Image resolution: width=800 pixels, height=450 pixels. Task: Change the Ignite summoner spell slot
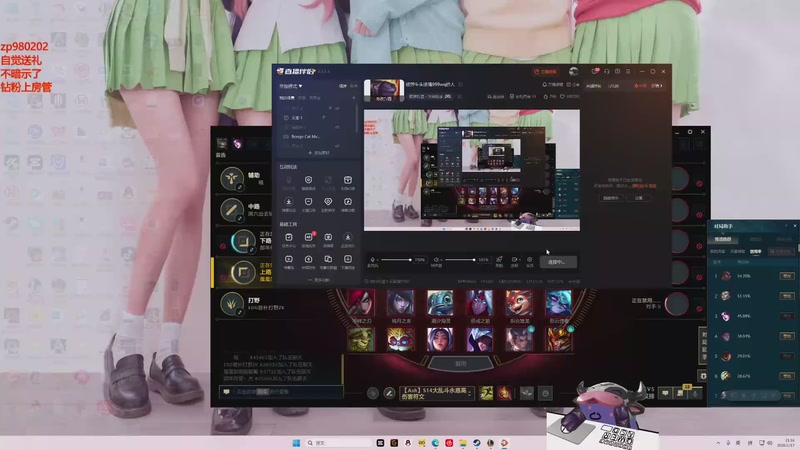pos(504,393)
